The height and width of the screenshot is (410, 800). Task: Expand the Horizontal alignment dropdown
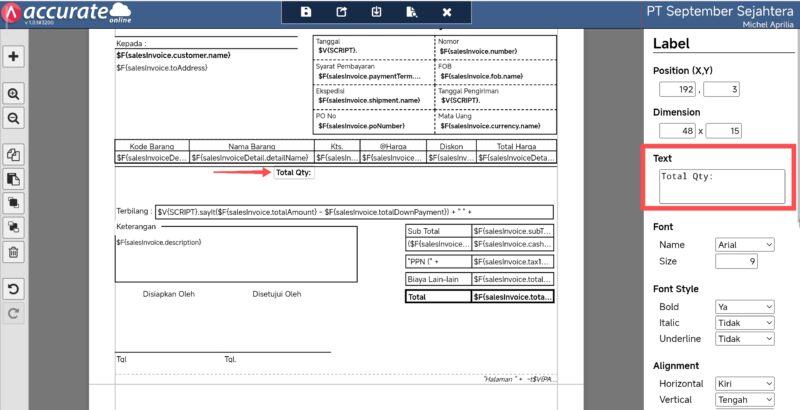pos(745,384)
